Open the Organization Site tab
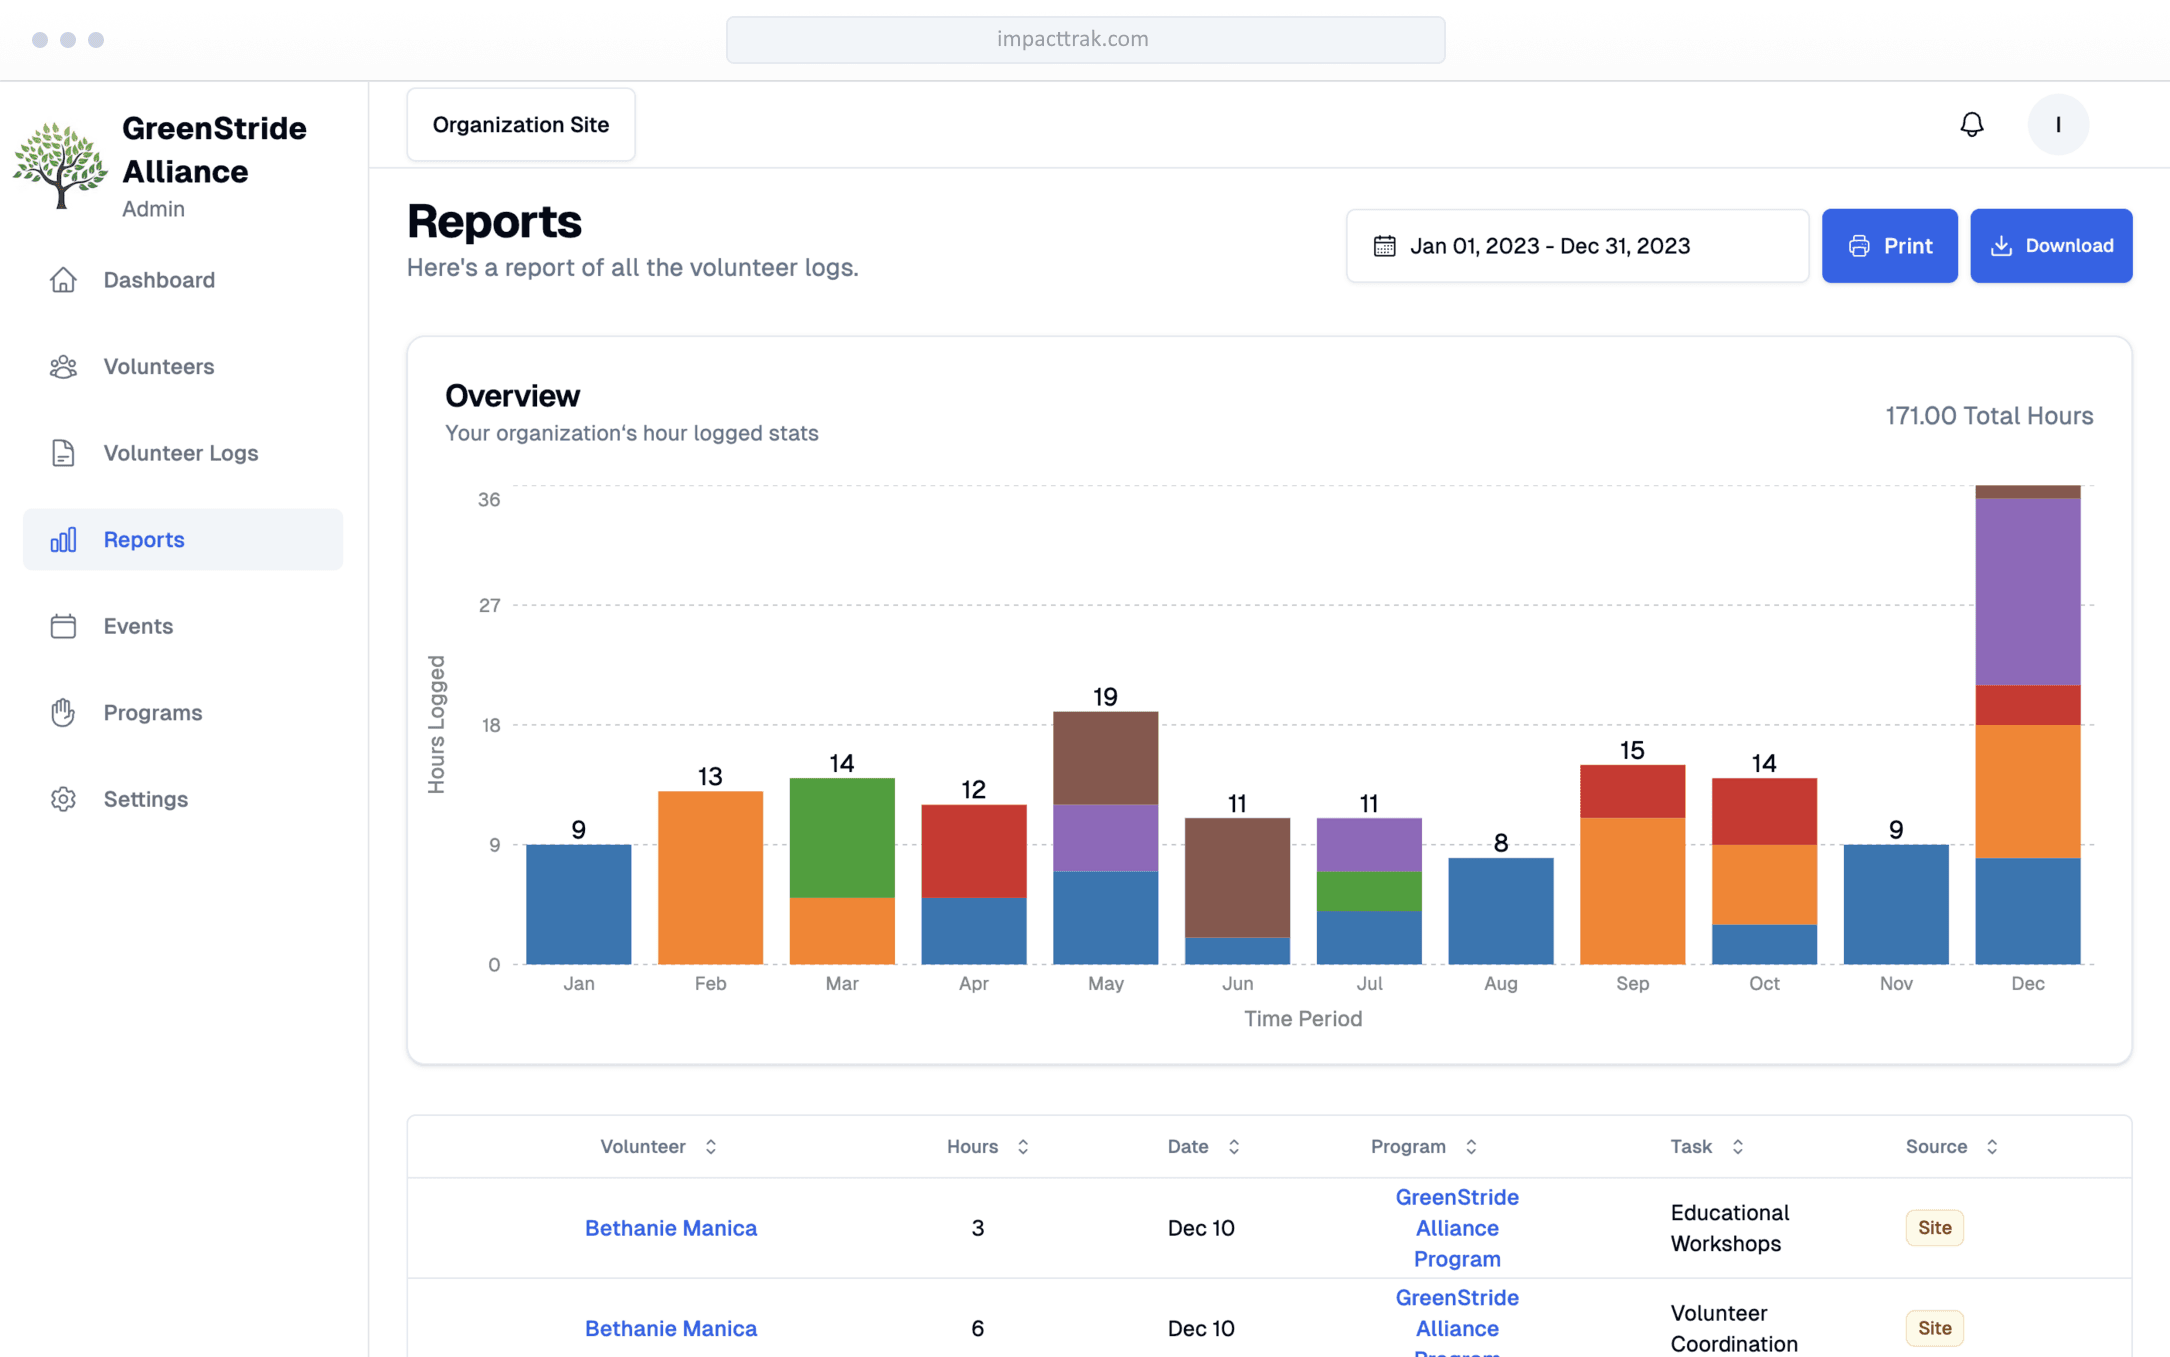The width and height of the screenshot is (2170, 1357). coord(520,125)
